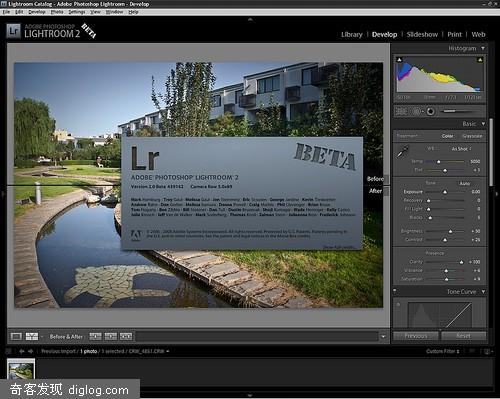Switch to the Library module
Screen dimensions: 500x399
click(x=352, y=35)
